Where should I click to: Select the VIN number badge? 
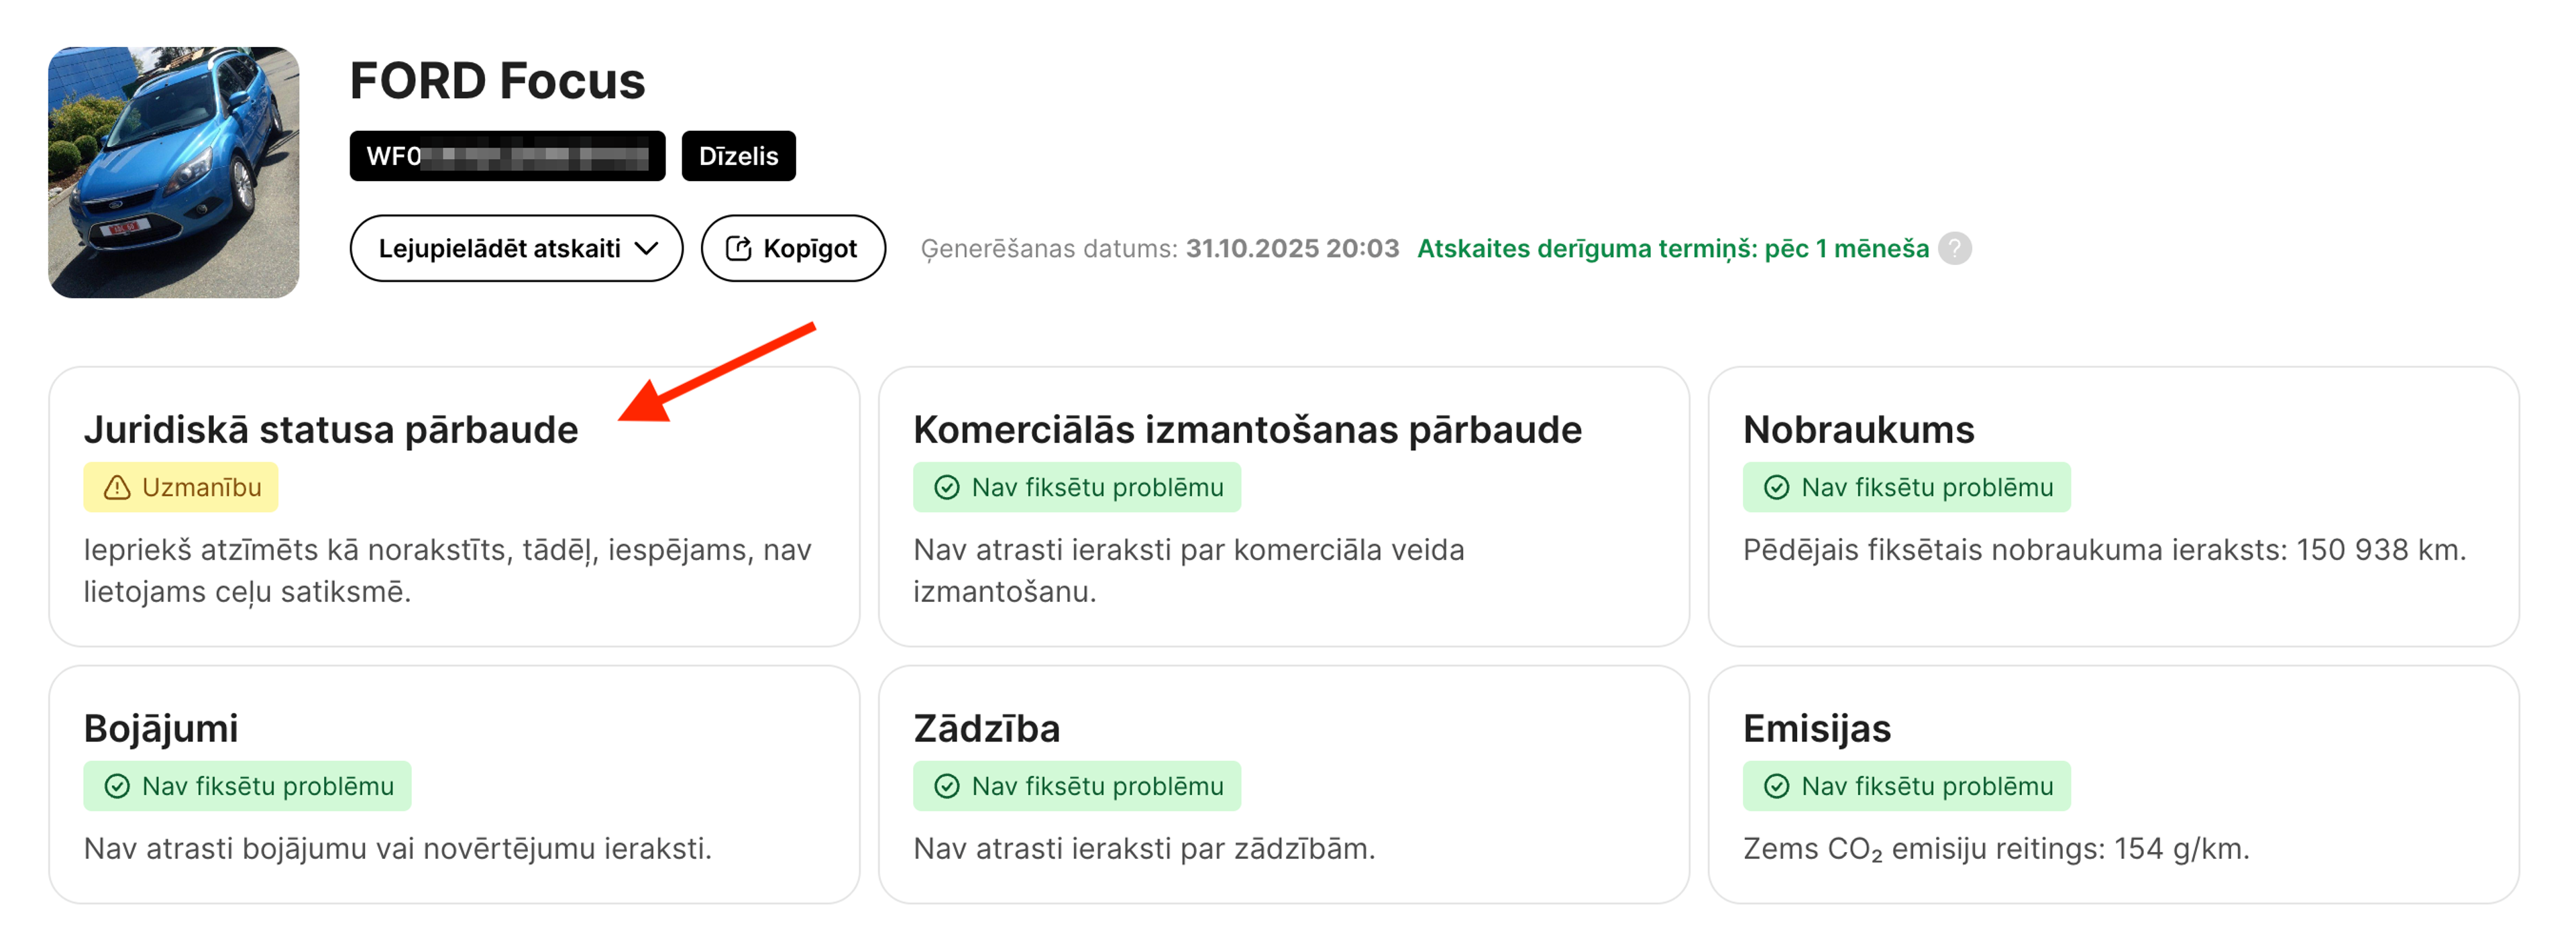507,156
